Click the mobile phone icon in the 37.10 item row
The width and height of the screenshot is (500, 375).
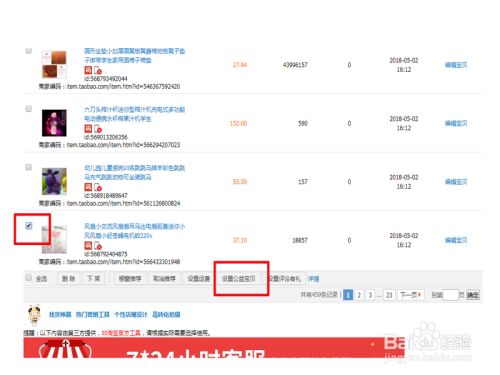98,246
